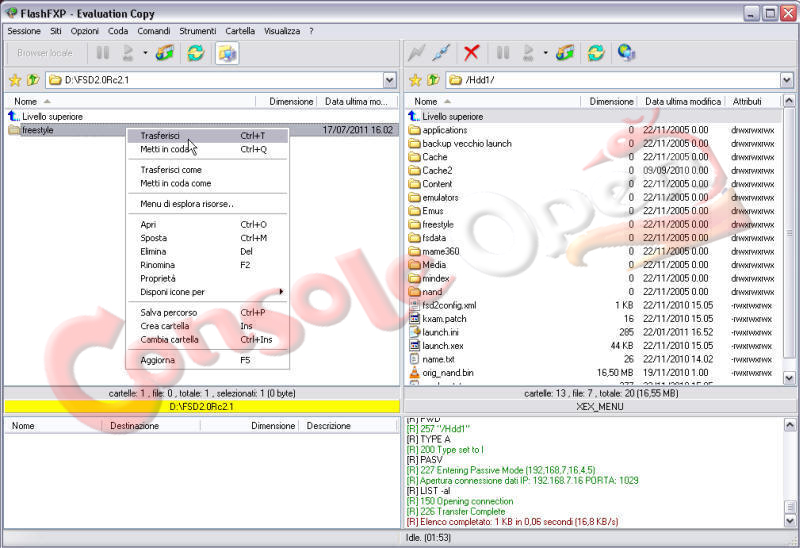Image resolution: width=800 pixels, height=548 pixels.
Task: Select kxam.patch in remote list
Action: [438, 318]
